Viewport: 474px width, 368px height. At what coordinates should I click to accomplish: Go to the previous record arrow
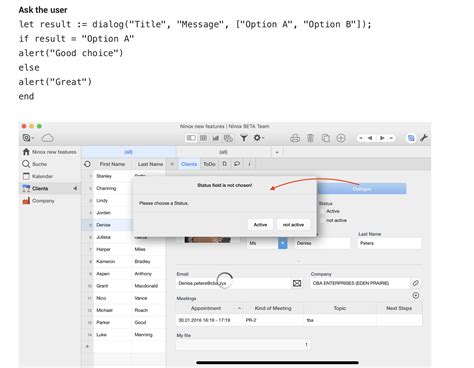pyautogui.click(x=370, y=138)
